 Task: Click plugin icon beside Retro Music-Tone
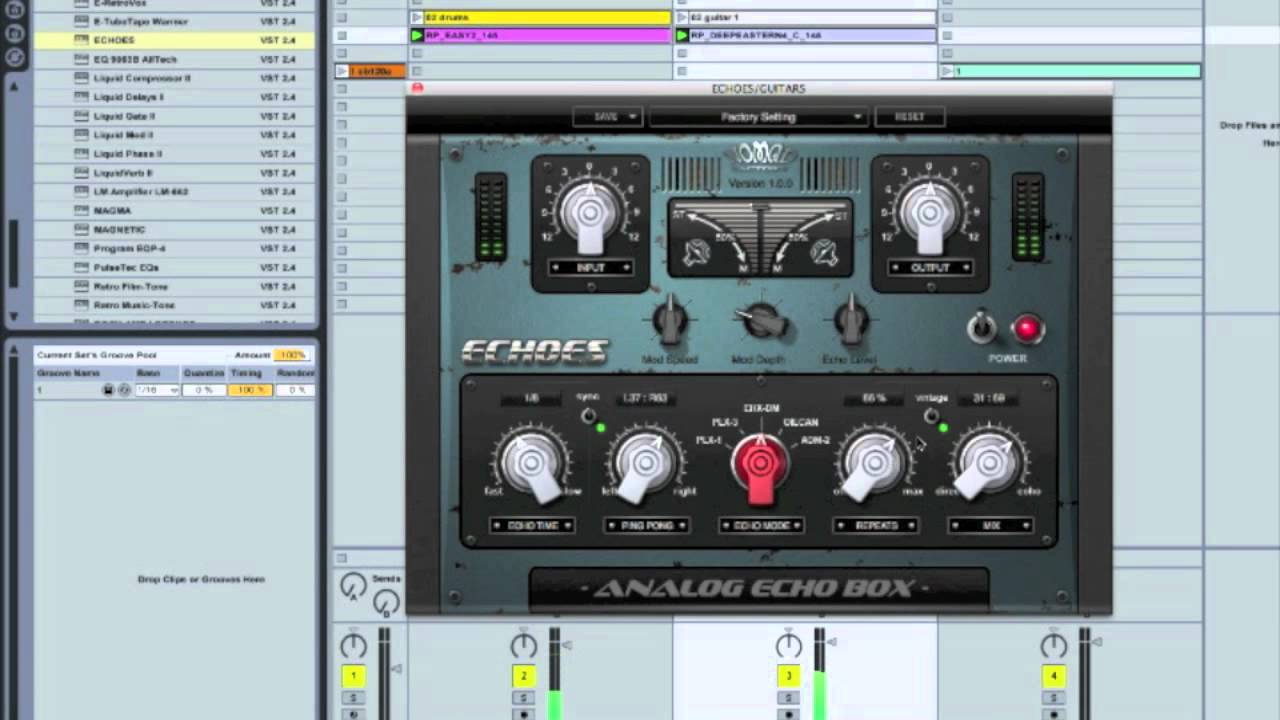click(x=82, y=306)
